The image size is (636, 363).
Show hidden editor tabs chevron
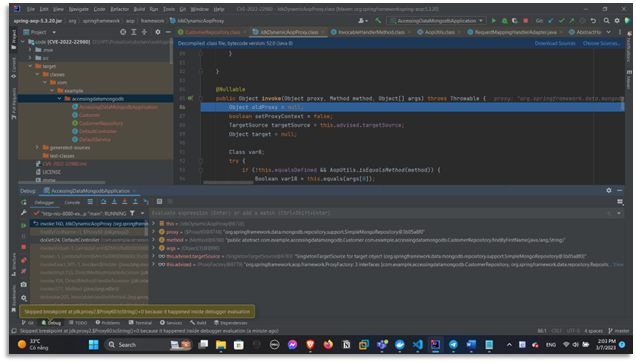point(608,32)
